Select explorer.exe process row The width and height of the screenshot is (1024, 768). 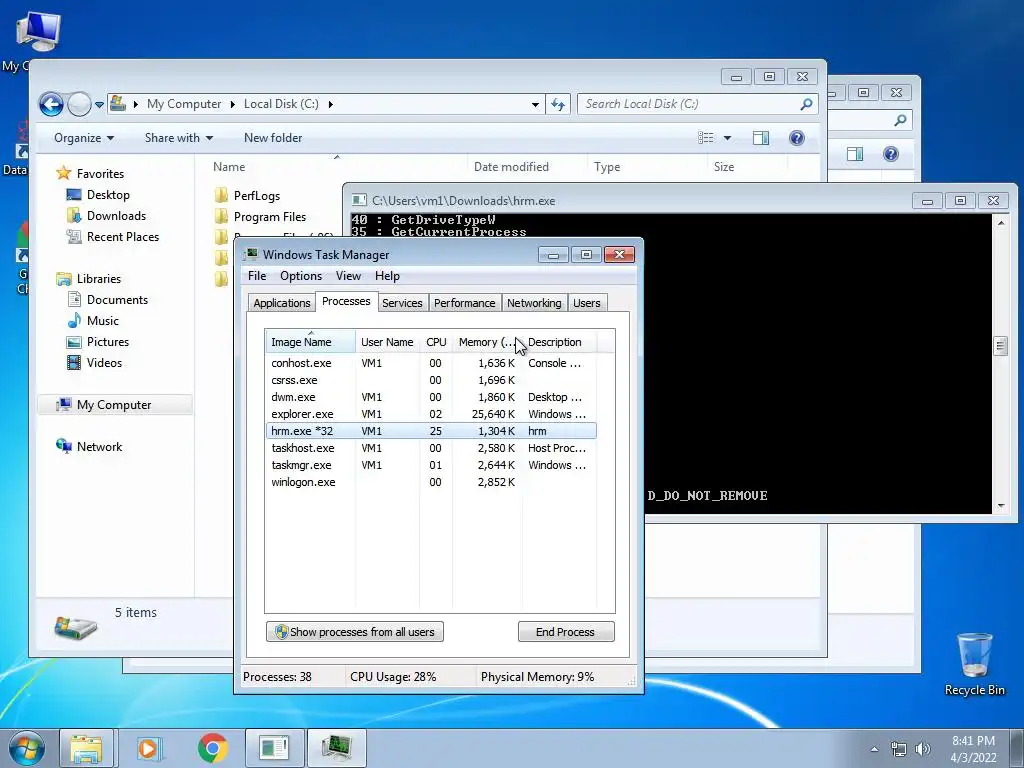[431, 414]
